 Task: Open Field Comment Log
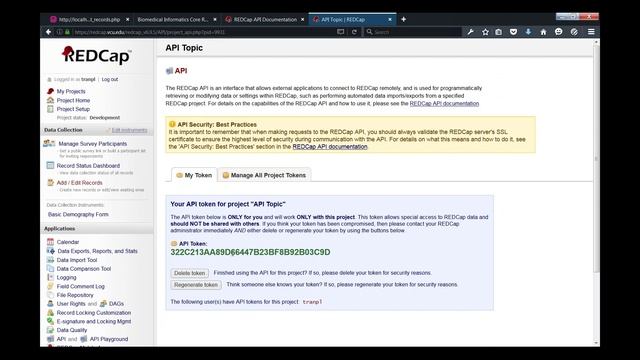click(x=80, y=287)
